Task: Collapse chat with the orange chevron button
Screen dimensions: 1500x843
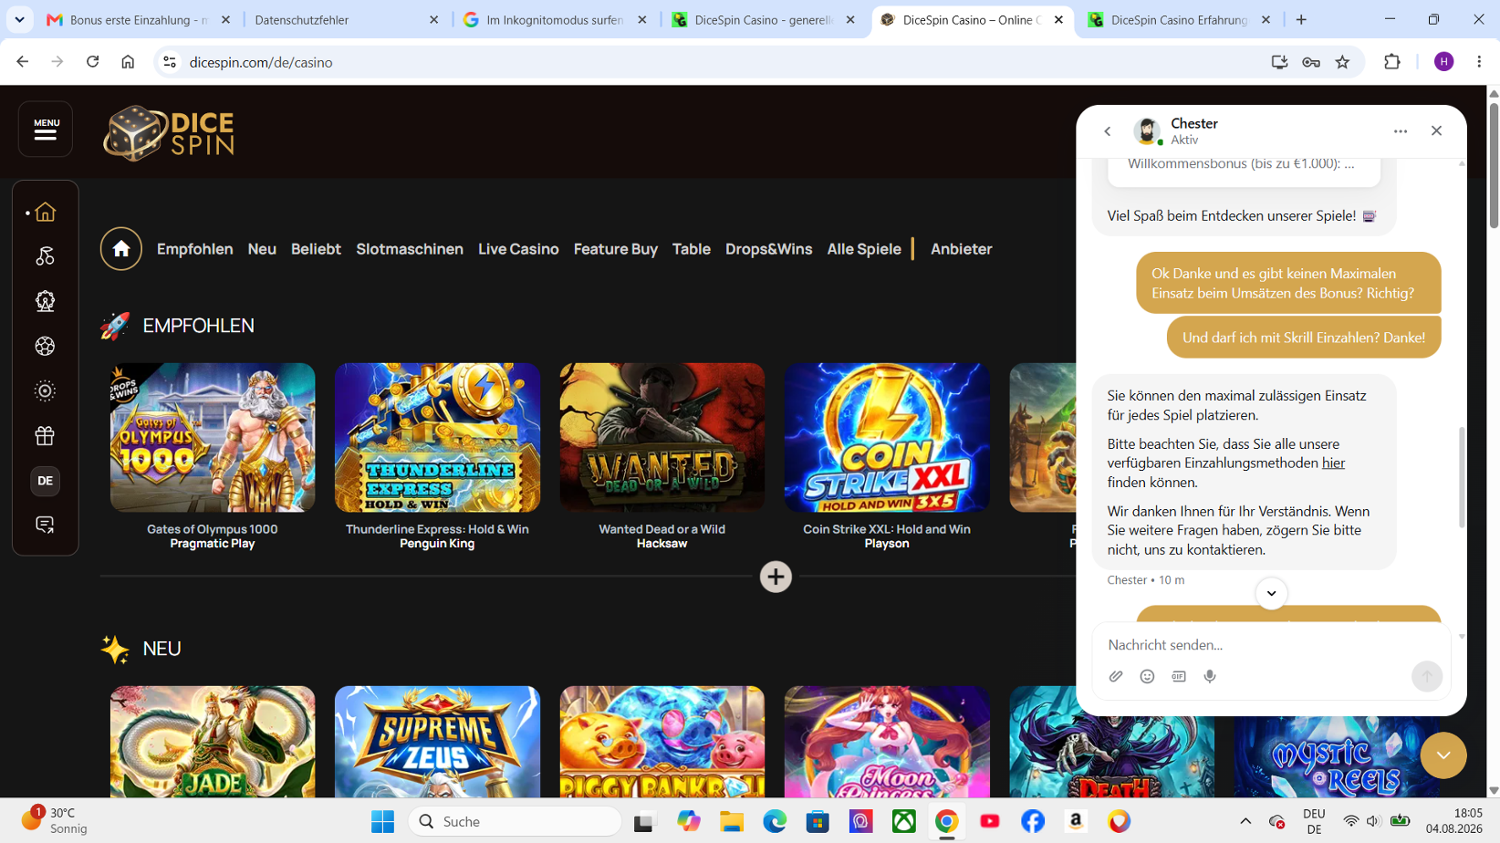Action: coord(1443,756)
